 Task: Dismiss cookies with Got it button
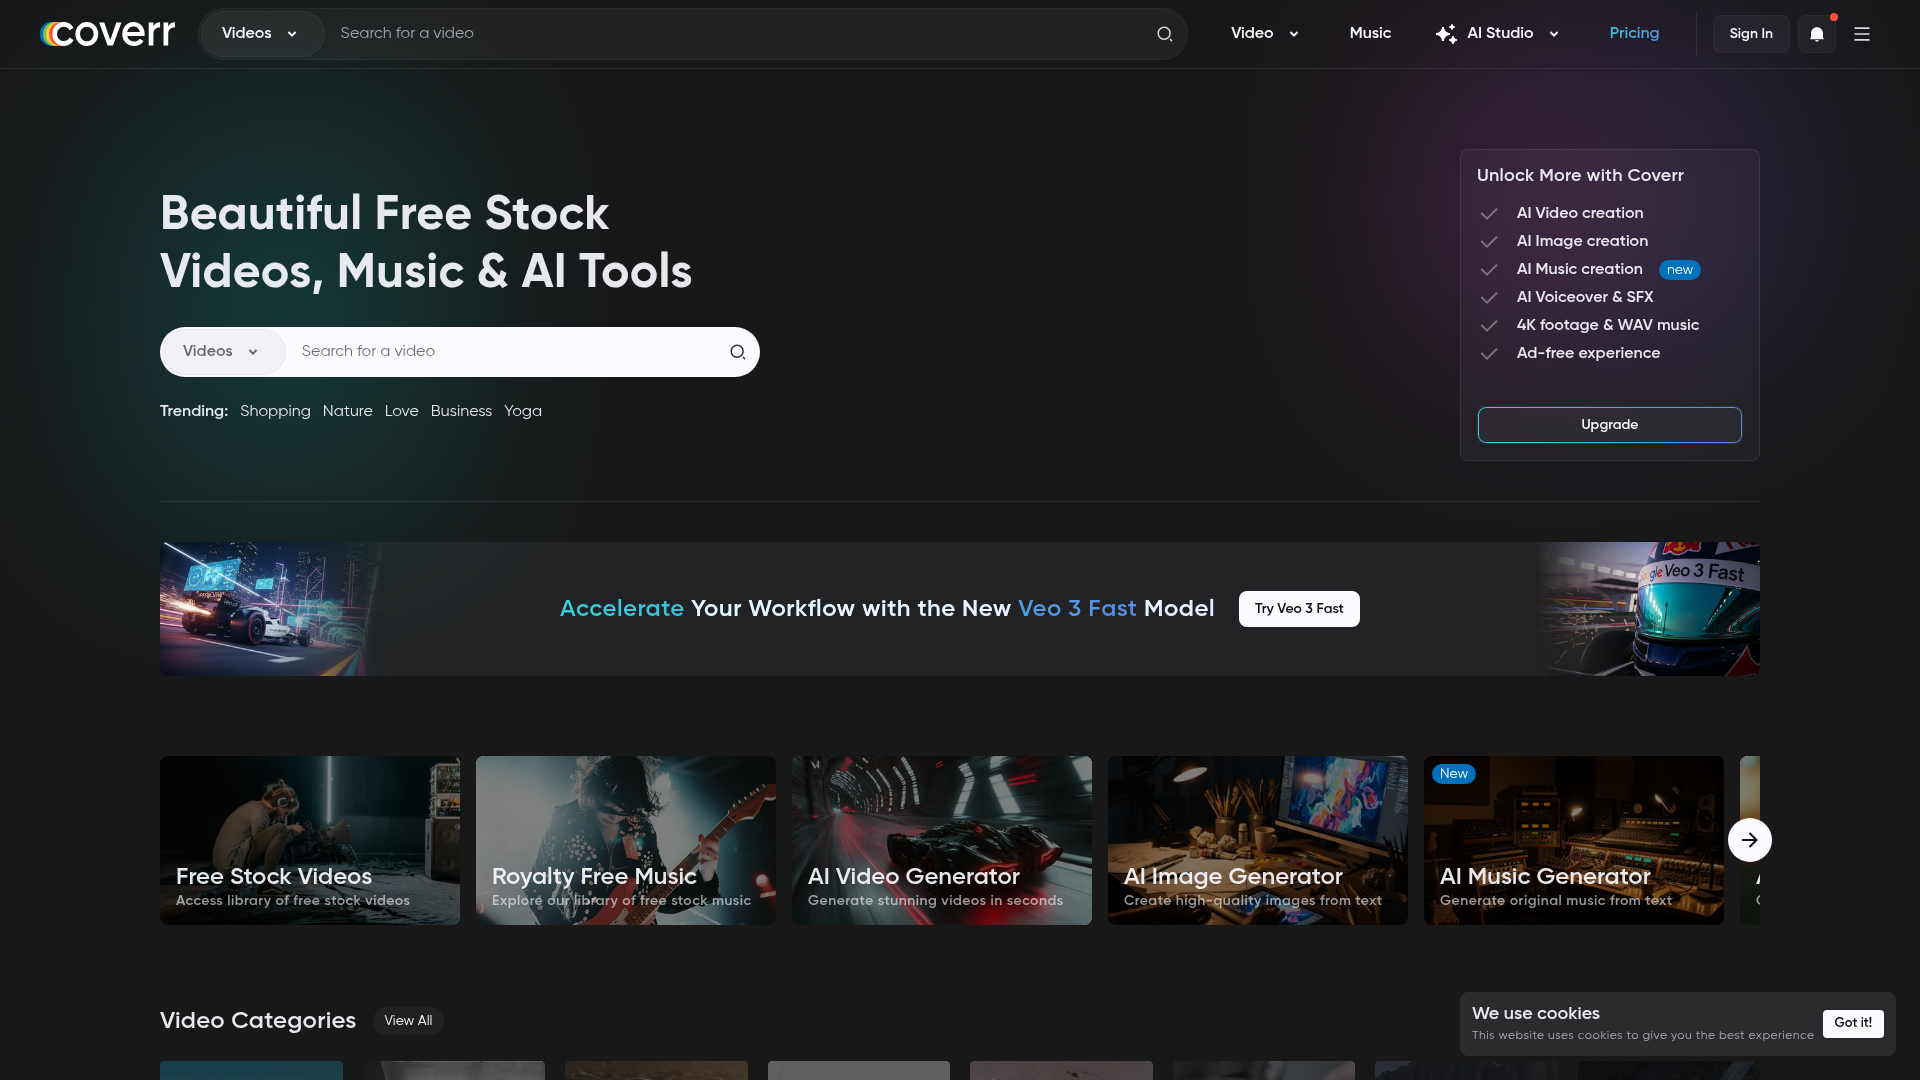point(1853,1023)
